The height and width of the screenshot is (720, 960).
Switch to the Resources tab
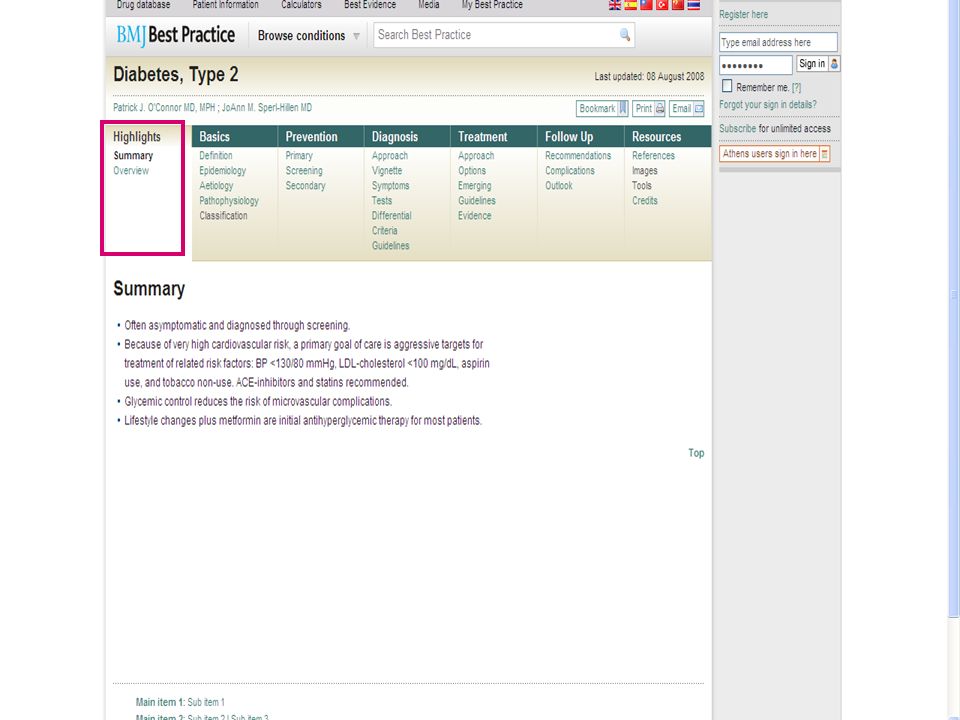coord(668,137)
